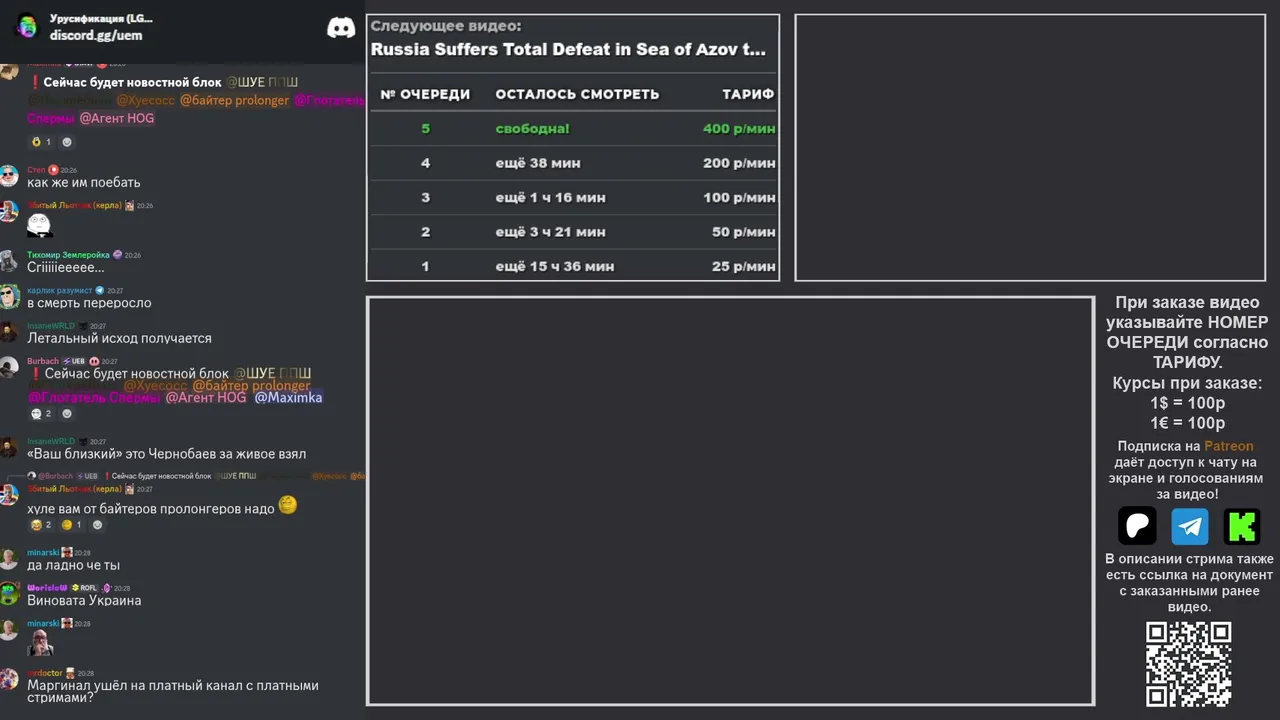Open the green Kick icon button

[x=1242, y=526]
